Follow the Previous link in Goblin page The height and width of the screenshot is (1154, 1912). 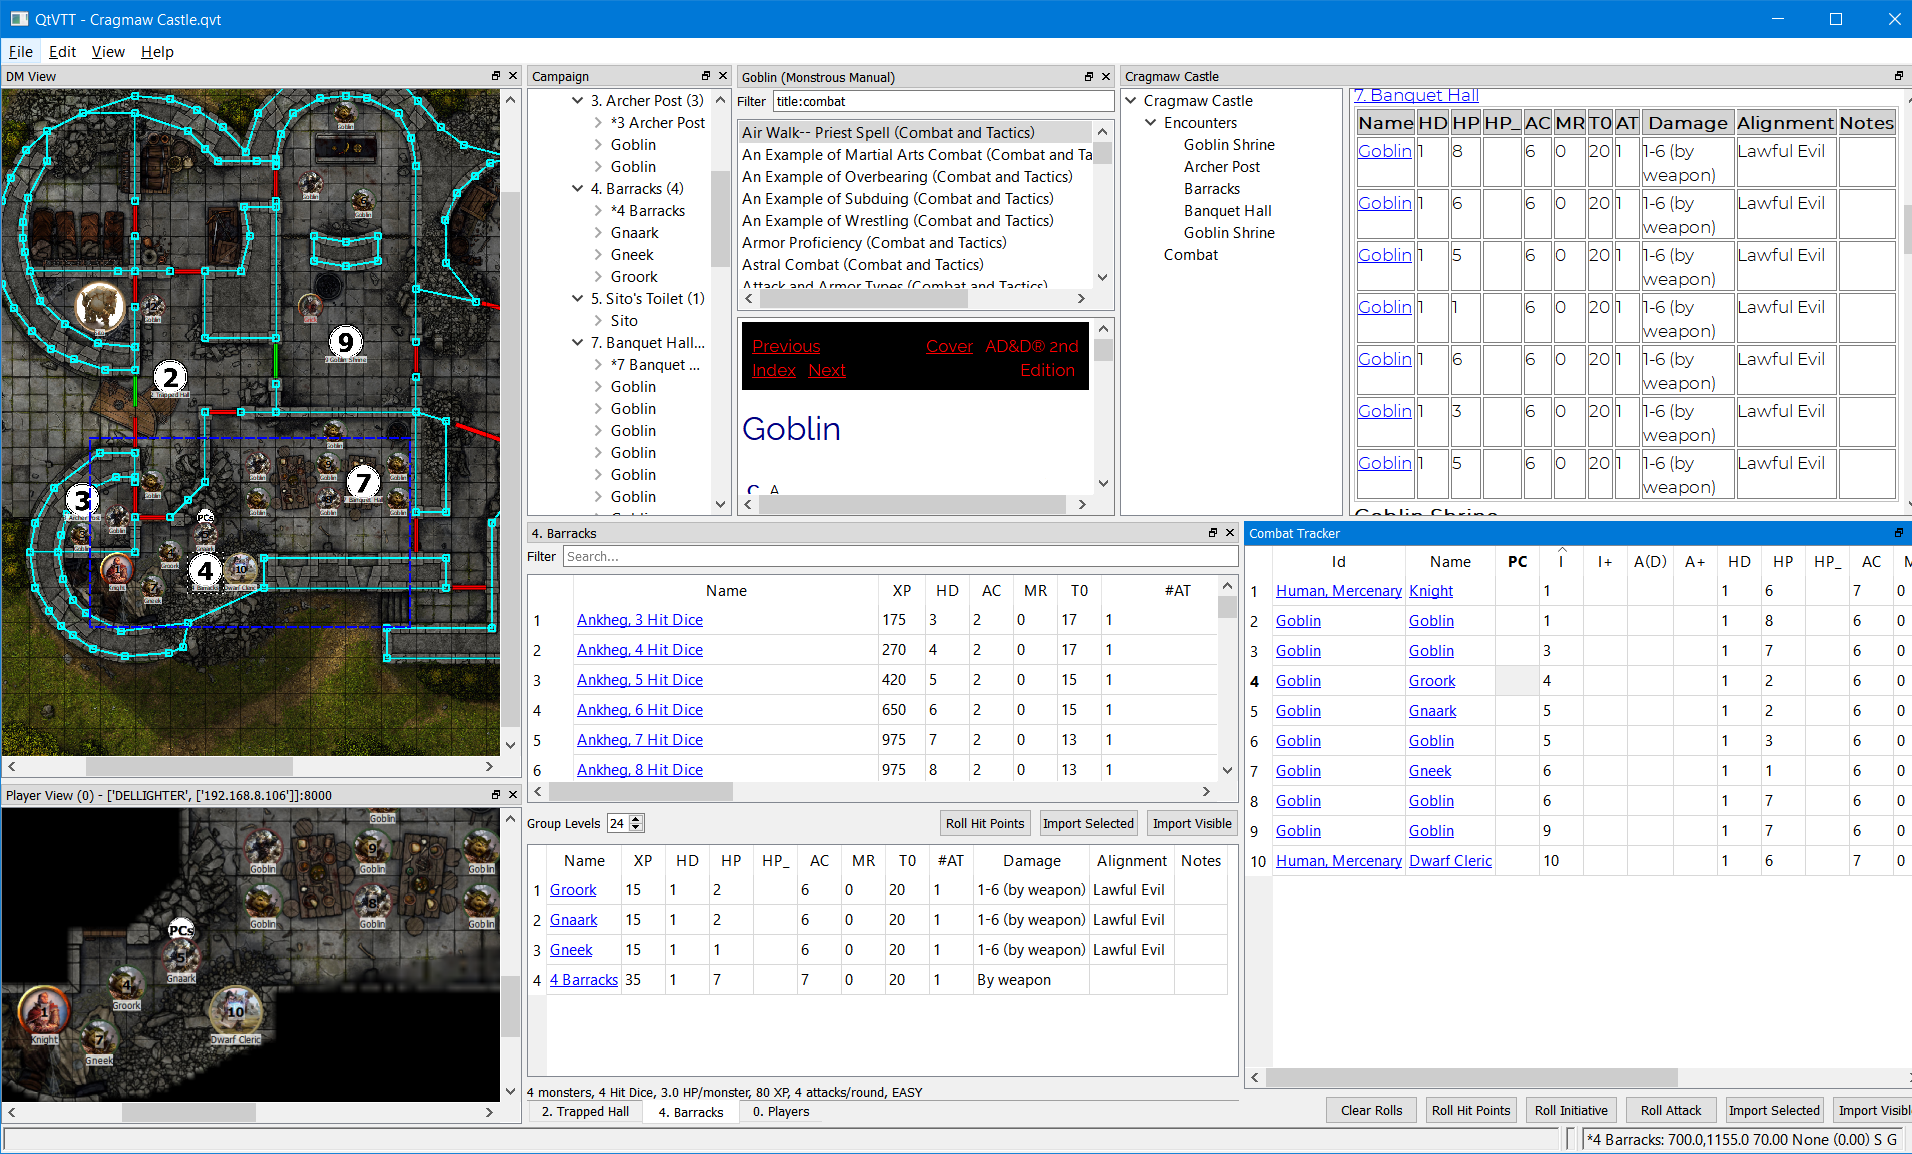tap(785, 346)
